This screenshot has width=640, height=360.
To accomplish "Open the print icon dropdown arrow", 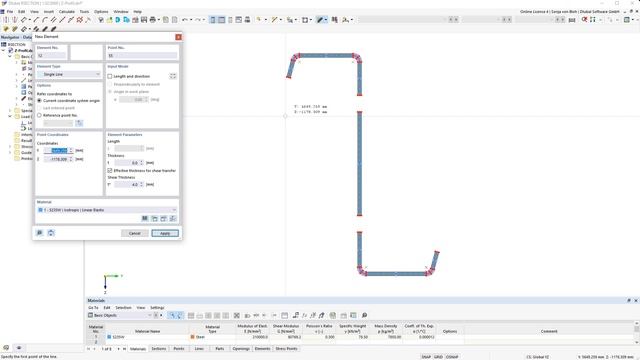I will (x=158, y=20).
